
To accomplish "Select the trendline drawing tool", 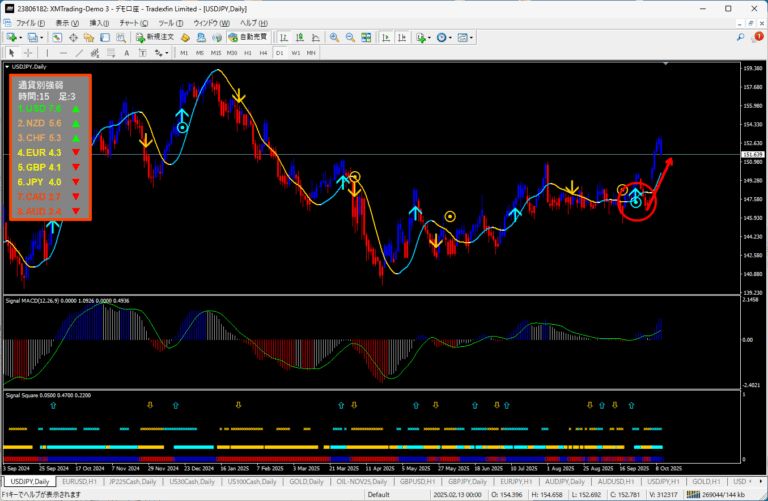I will click(x=80, y=52).
